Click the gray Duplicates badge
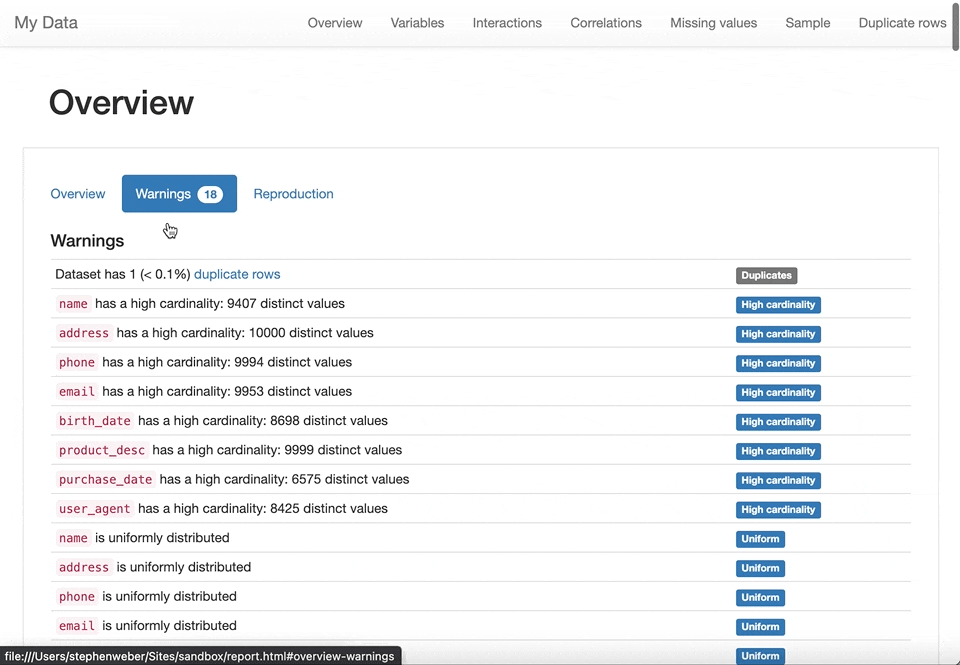The height and width of the screenshot is (665, 960). [x=767, y=276]
